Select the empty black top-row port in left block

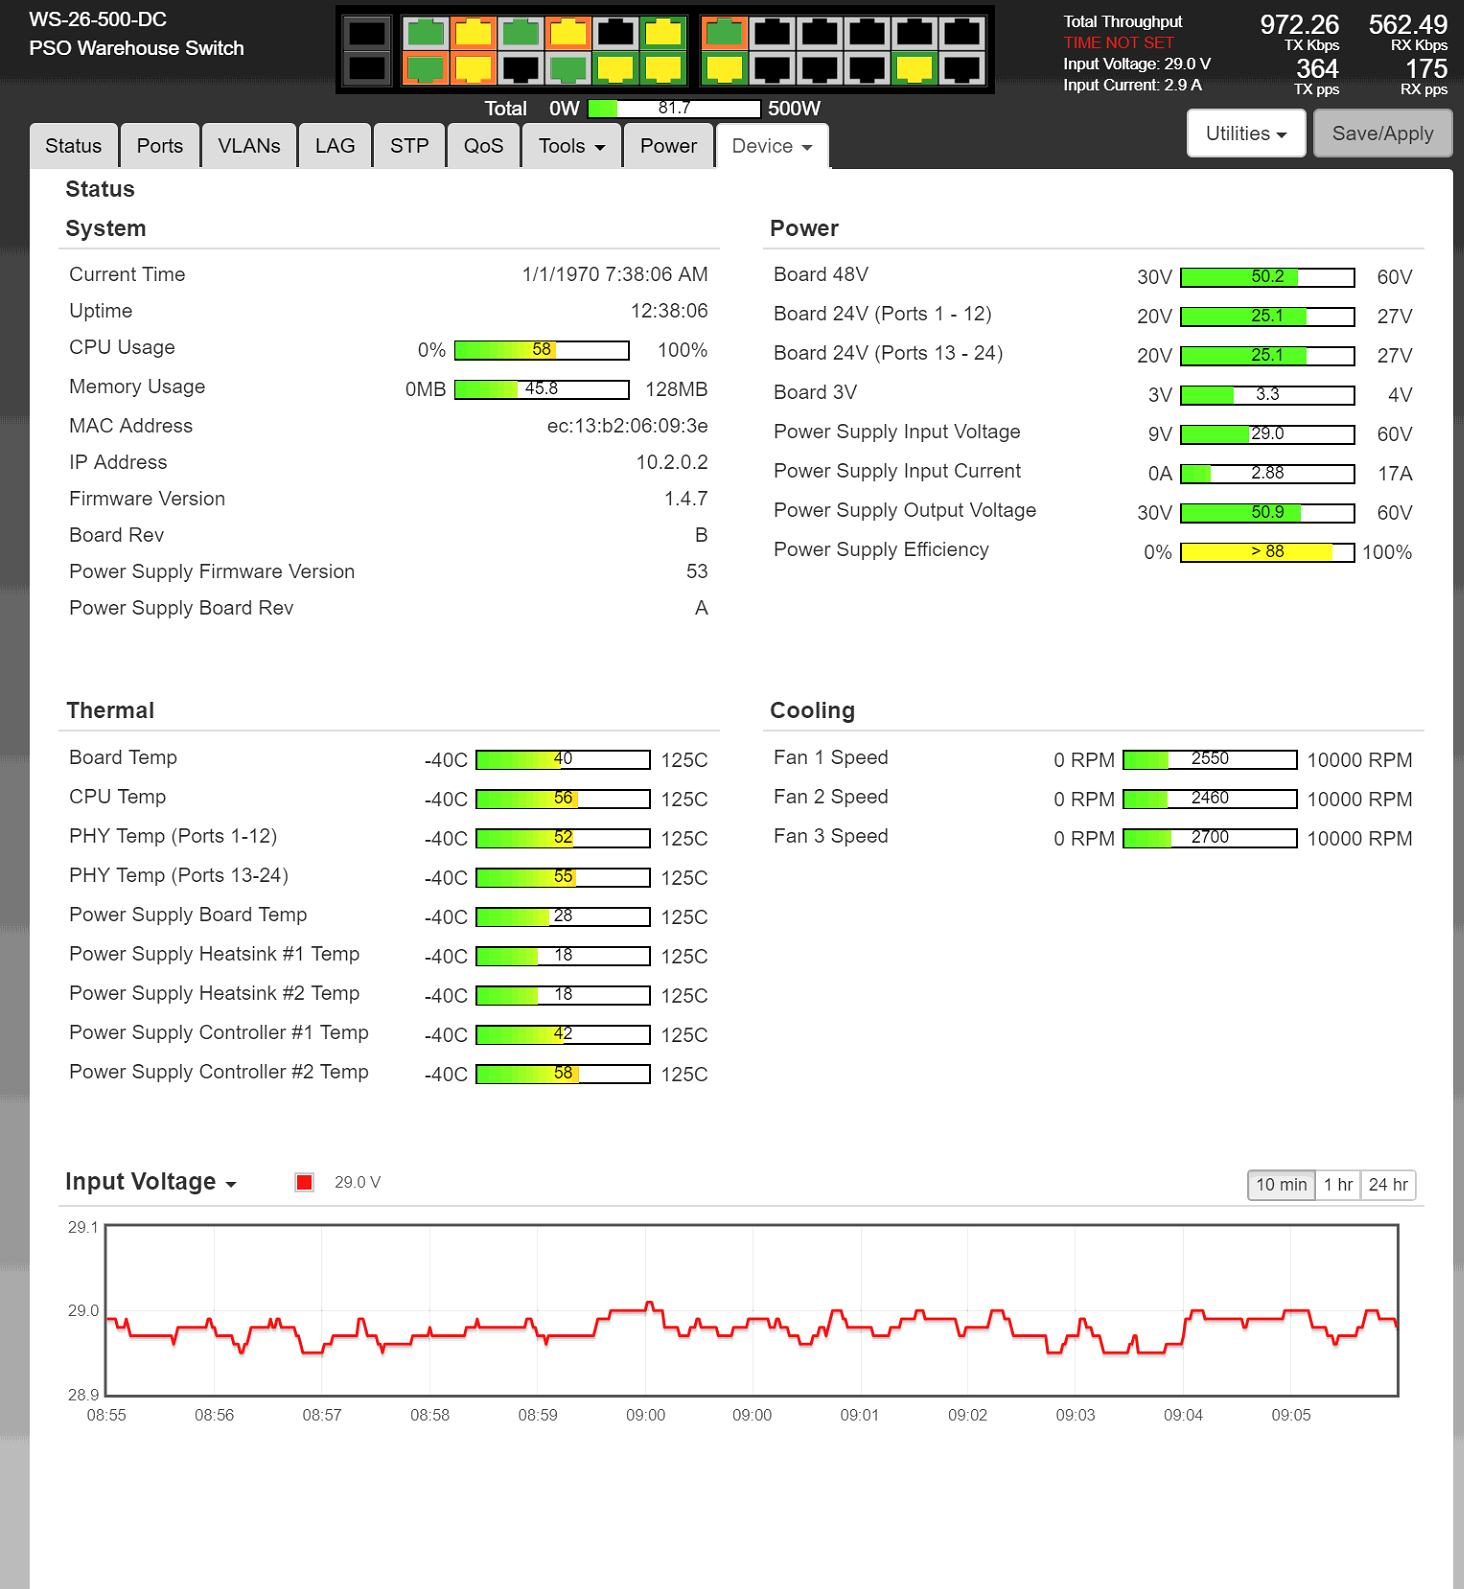pyautogui.click(x=615, y=33)
